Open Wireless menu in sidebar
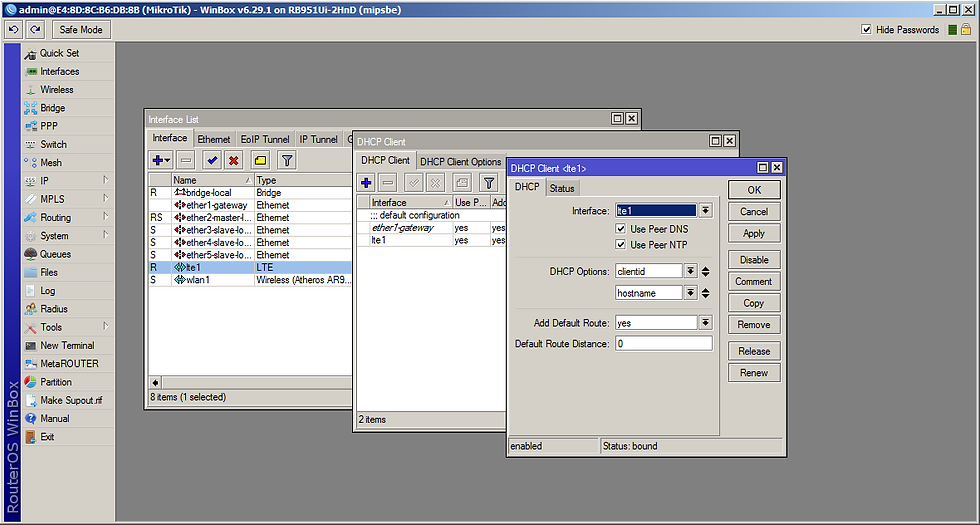The image size is (980, 525). pyautogui.click(x=59, y=89)
